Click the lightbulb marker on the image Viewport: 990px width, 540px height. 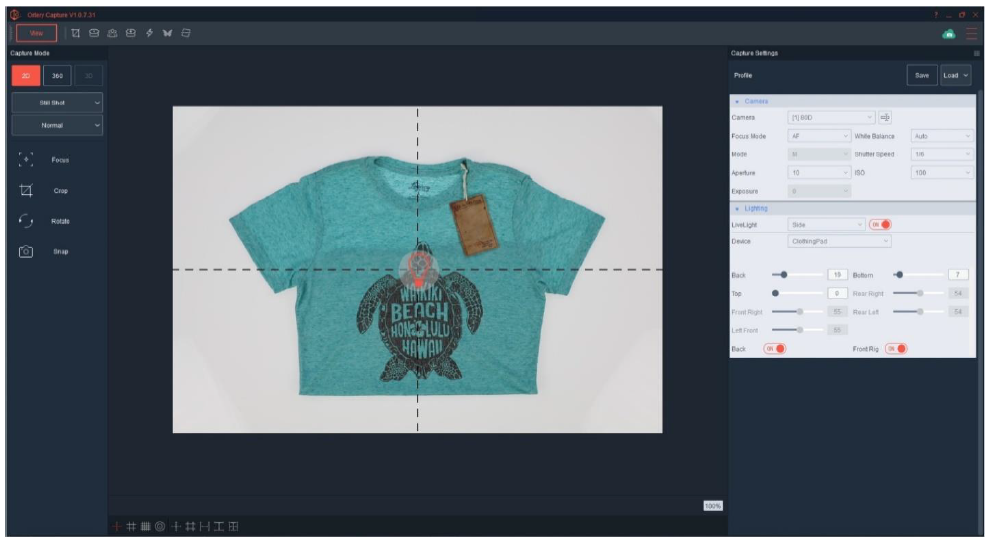pos(418,269)
